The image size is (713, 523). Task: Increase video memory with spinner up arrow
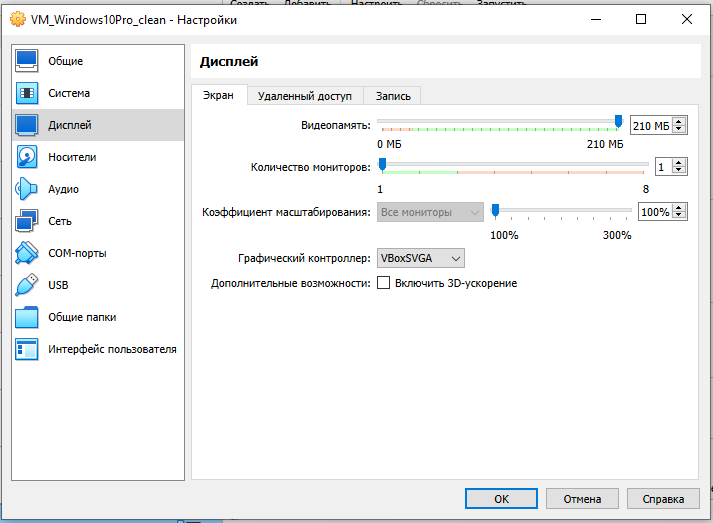coord(680,121)
